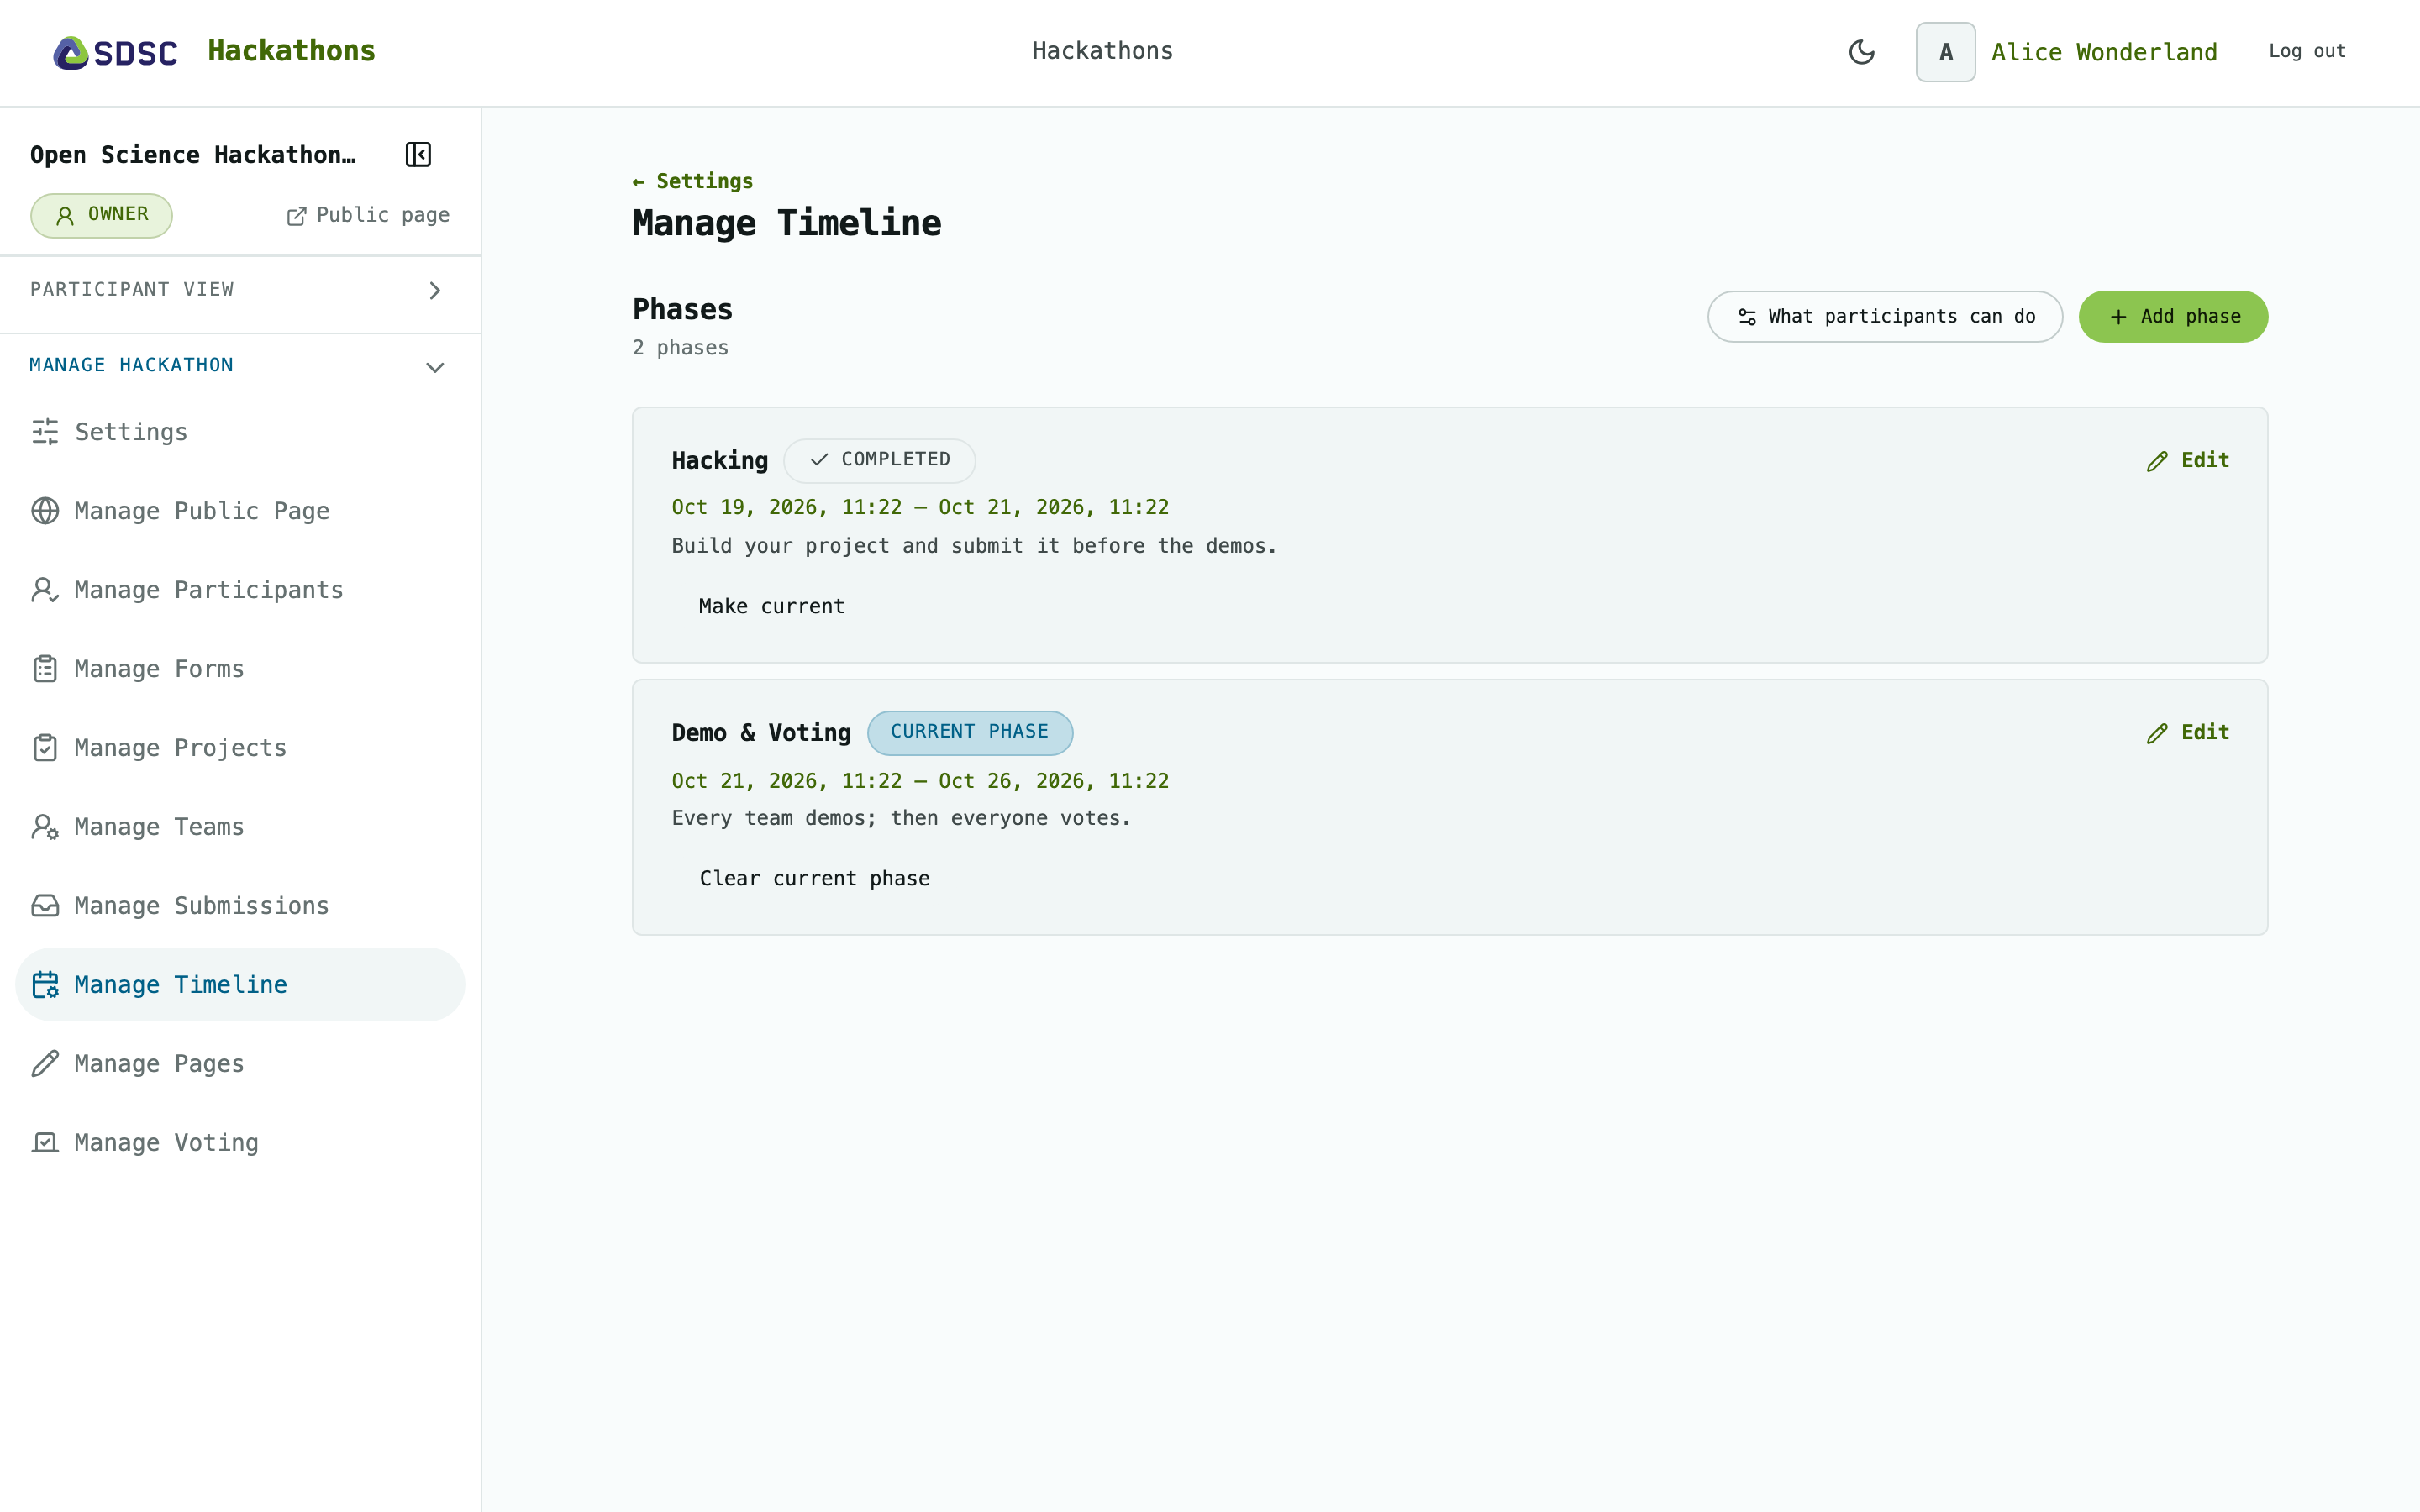
Task: Expand the Participant View section chevron
Action: coord(435,290)
